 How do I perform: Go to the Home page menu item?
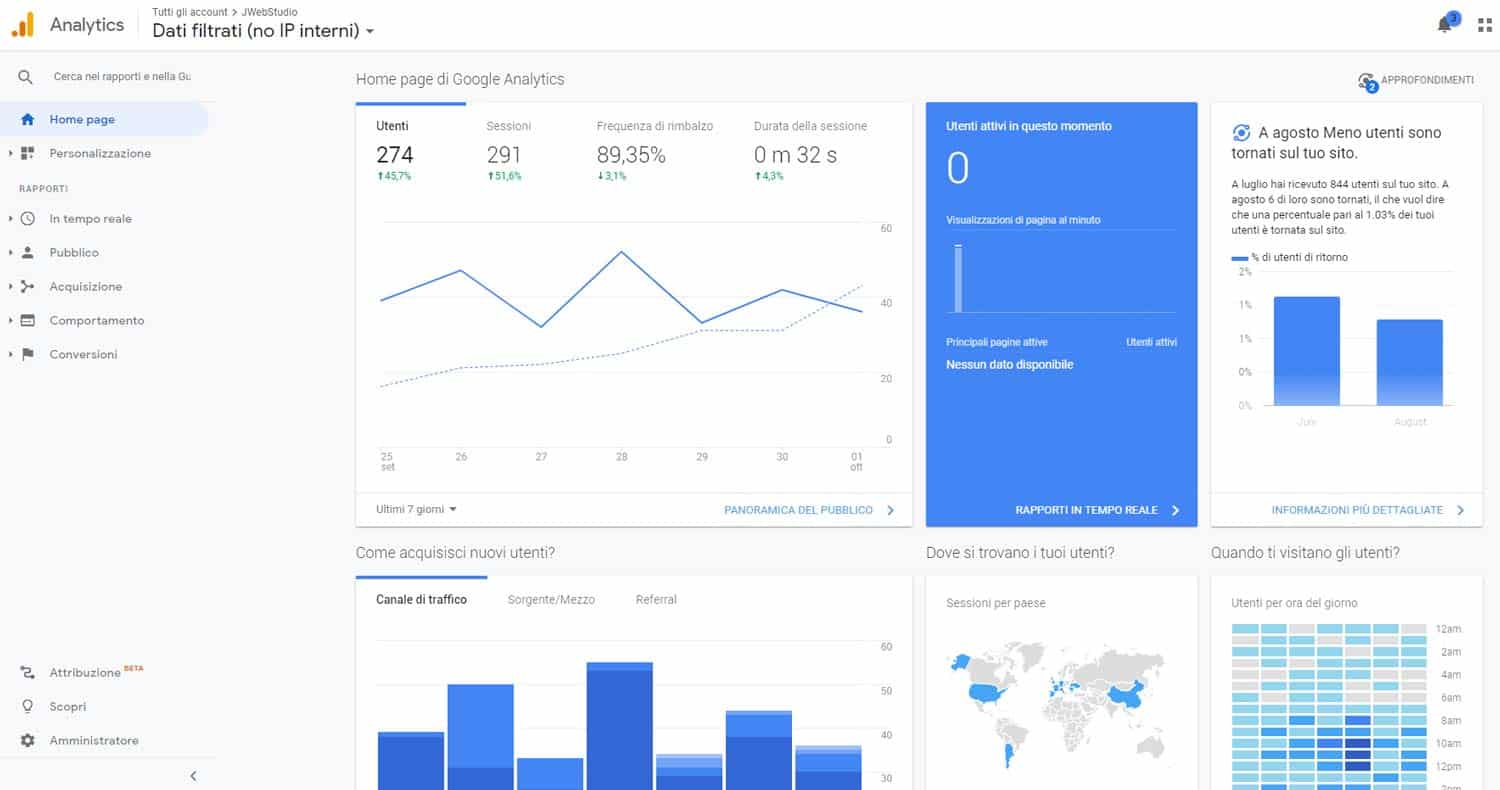[104, 119]
